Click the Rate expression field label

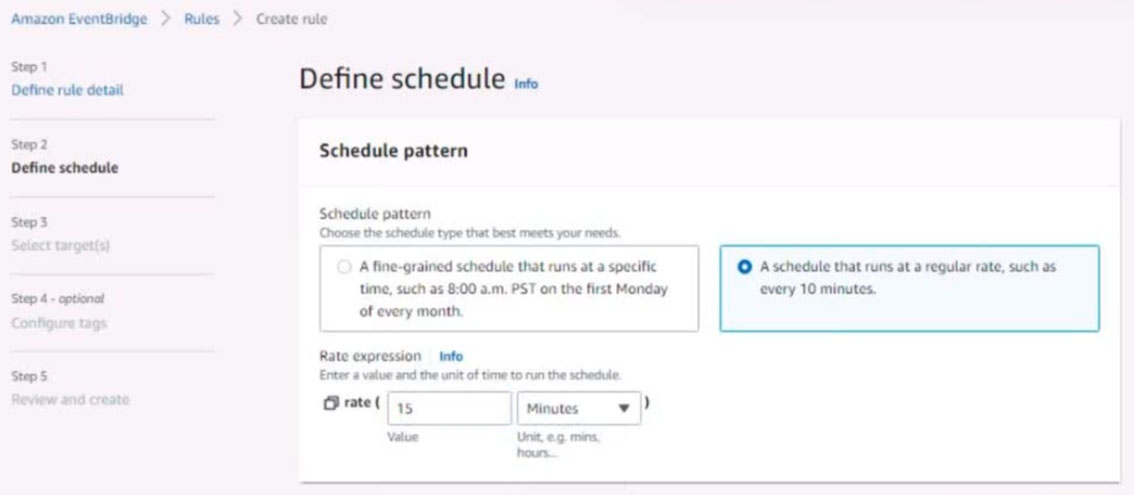click(370, 356)
